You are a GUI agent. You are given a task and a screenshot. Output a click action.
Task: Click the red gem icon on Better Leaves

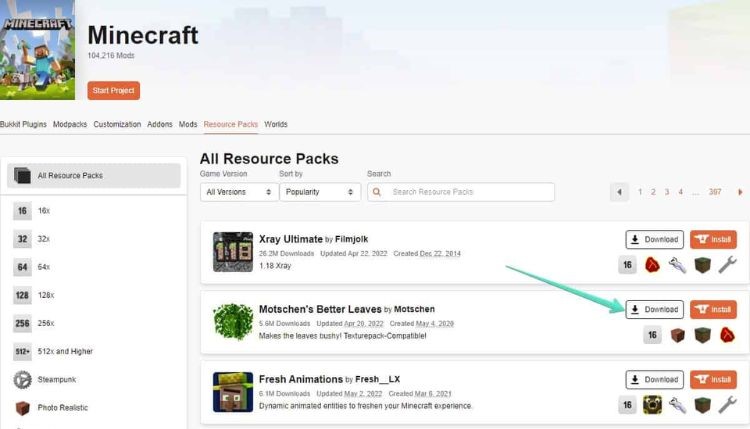728,335
